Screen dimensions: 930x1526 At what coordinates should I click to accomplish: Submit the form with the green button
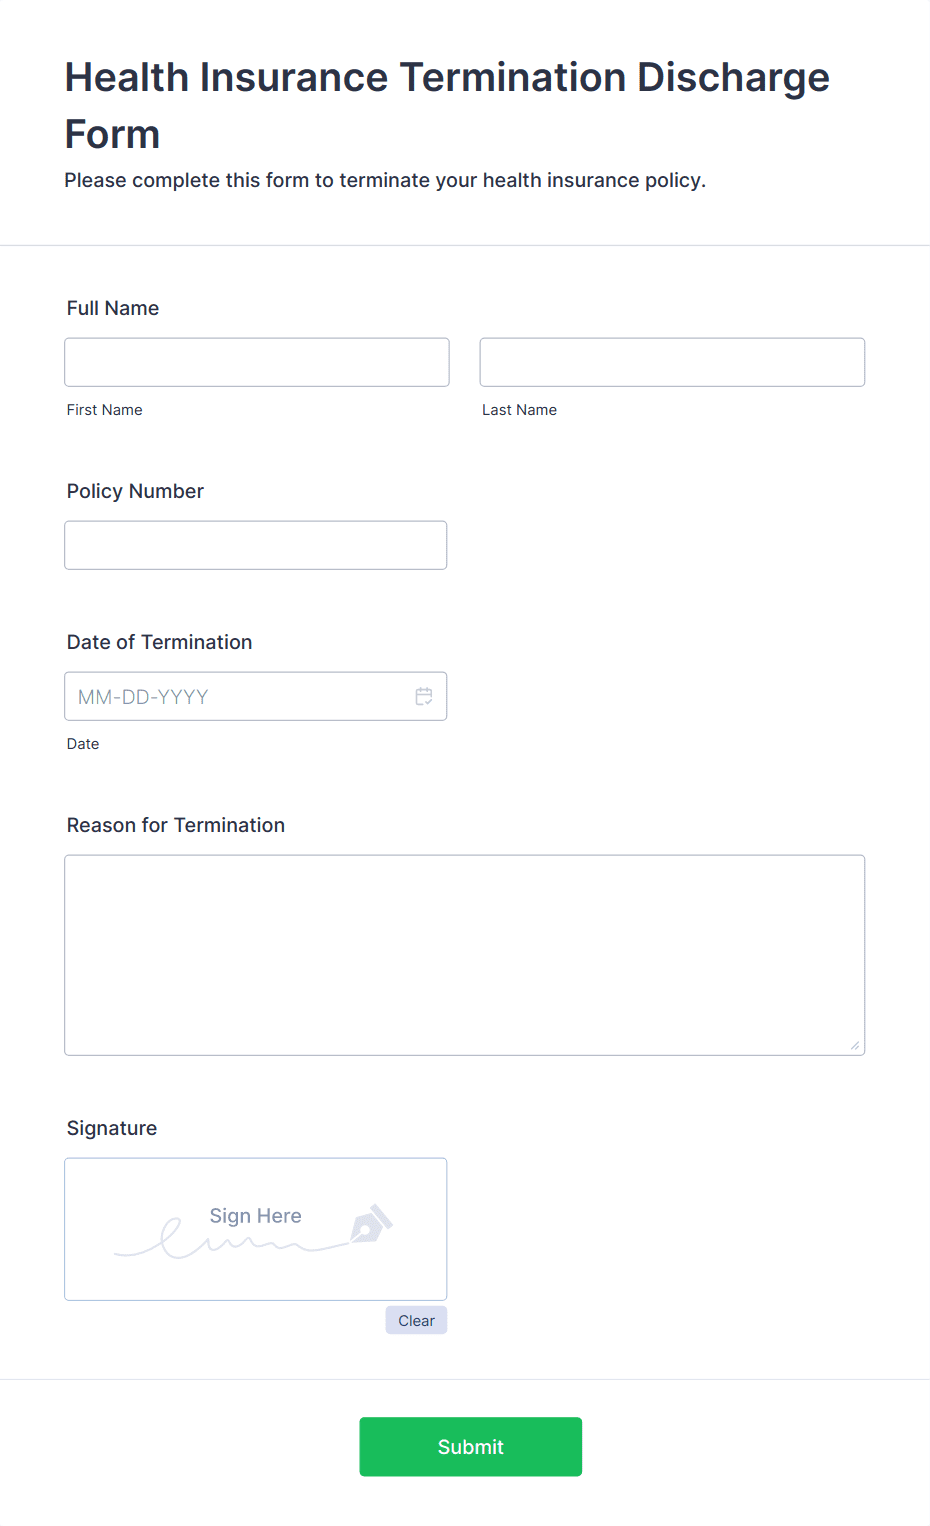(x=471, y=1447)
